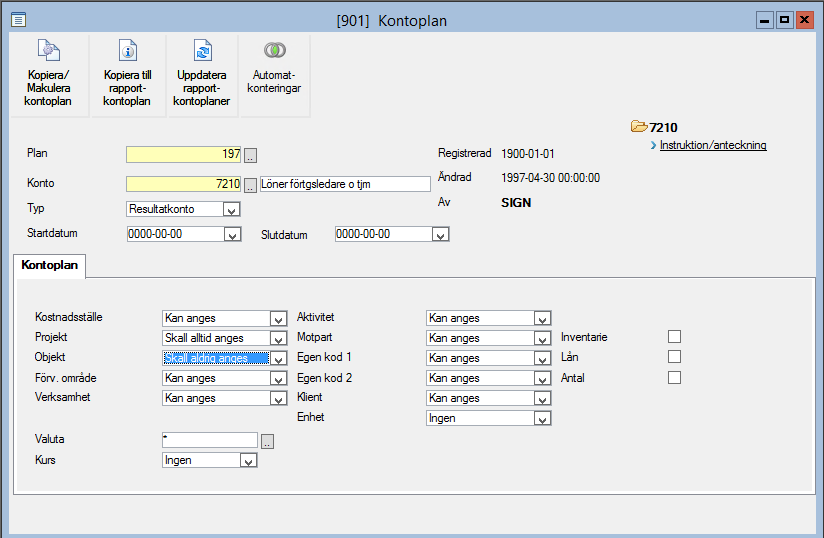Run Uppdatera rapportkontoplaner

tap(202, 75)
